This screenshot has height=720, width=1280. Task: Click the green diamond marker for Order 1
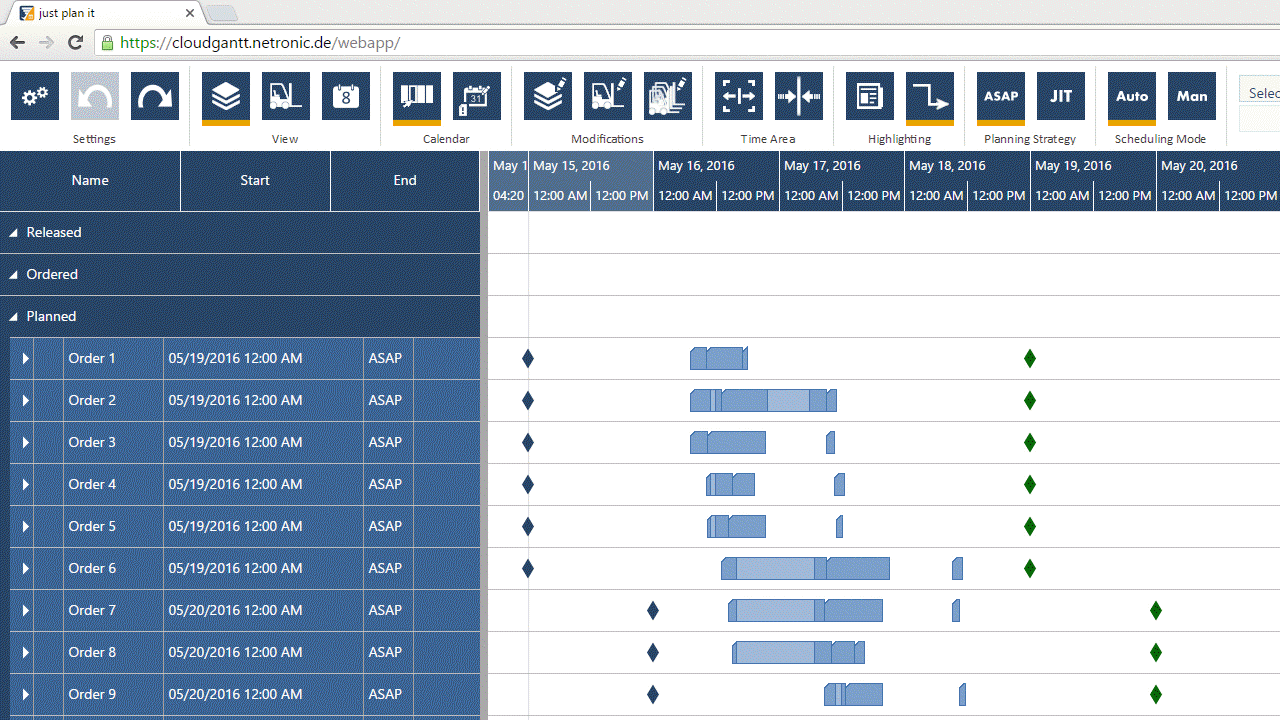click(x=1030, y=359)
